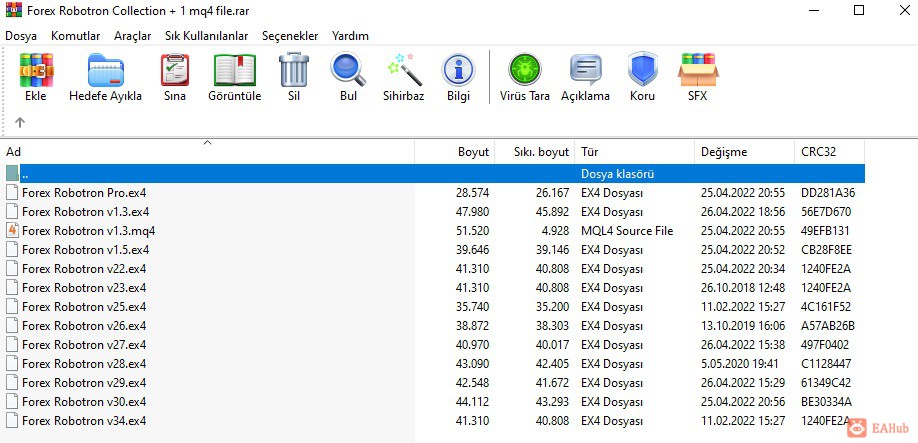Sort by Sıkı. boyut column header

pos(535,152)
